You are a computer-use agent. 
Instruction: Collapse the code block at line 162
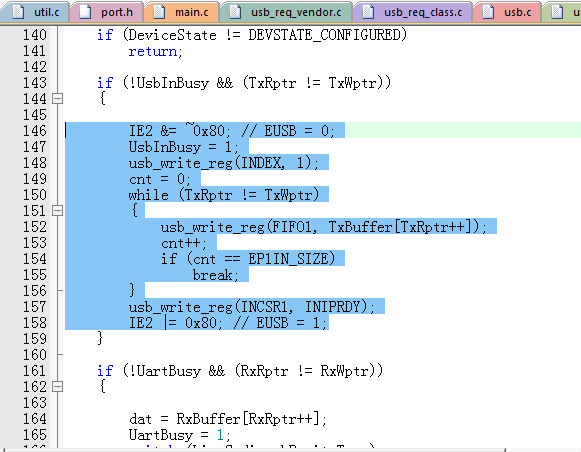click(x=57, y=387)
